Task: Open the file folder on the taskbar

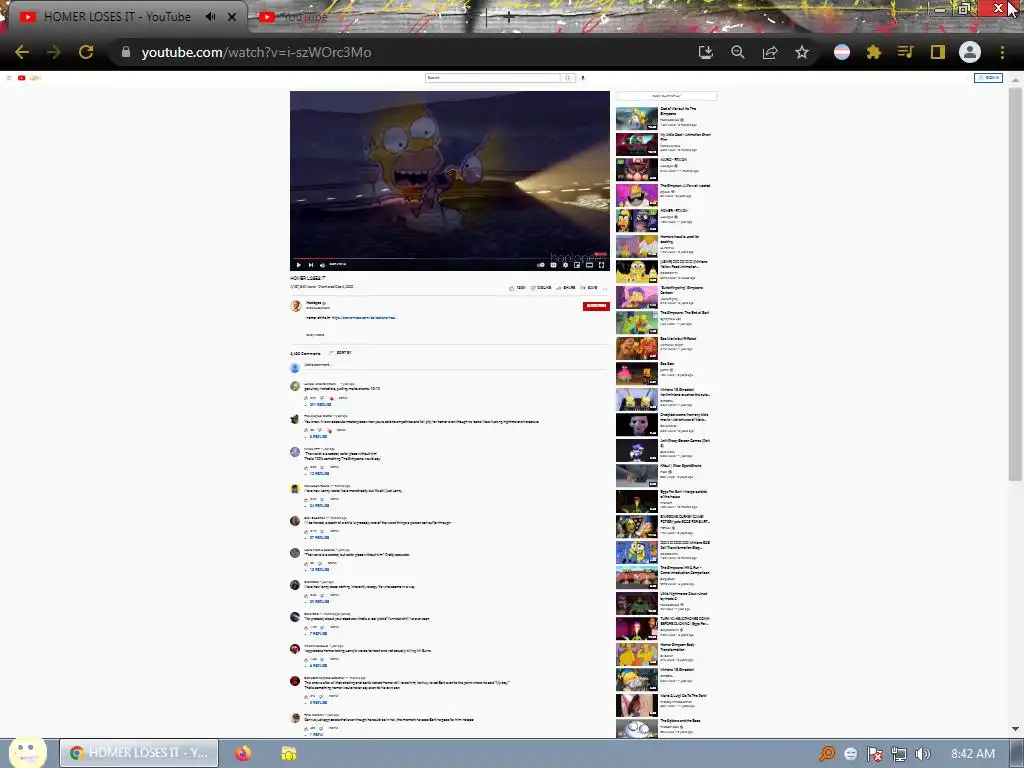Action: tap(289, 753)
